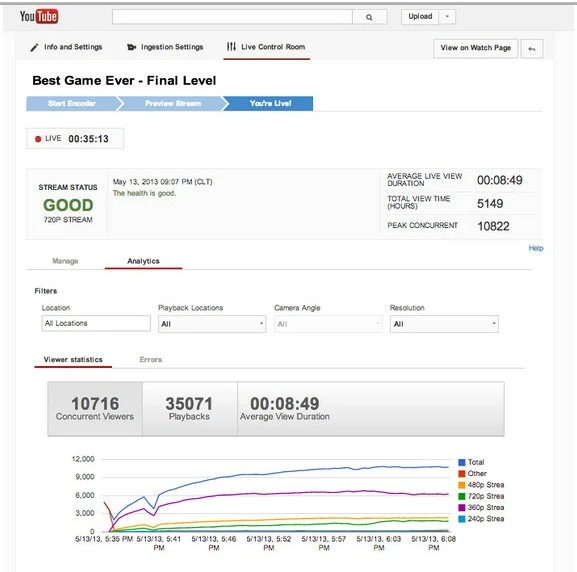This screenshot has width=577, height=572.
Task: Select the Average View Duration tile
Action: pyautogui.click(x=284, y=409)
